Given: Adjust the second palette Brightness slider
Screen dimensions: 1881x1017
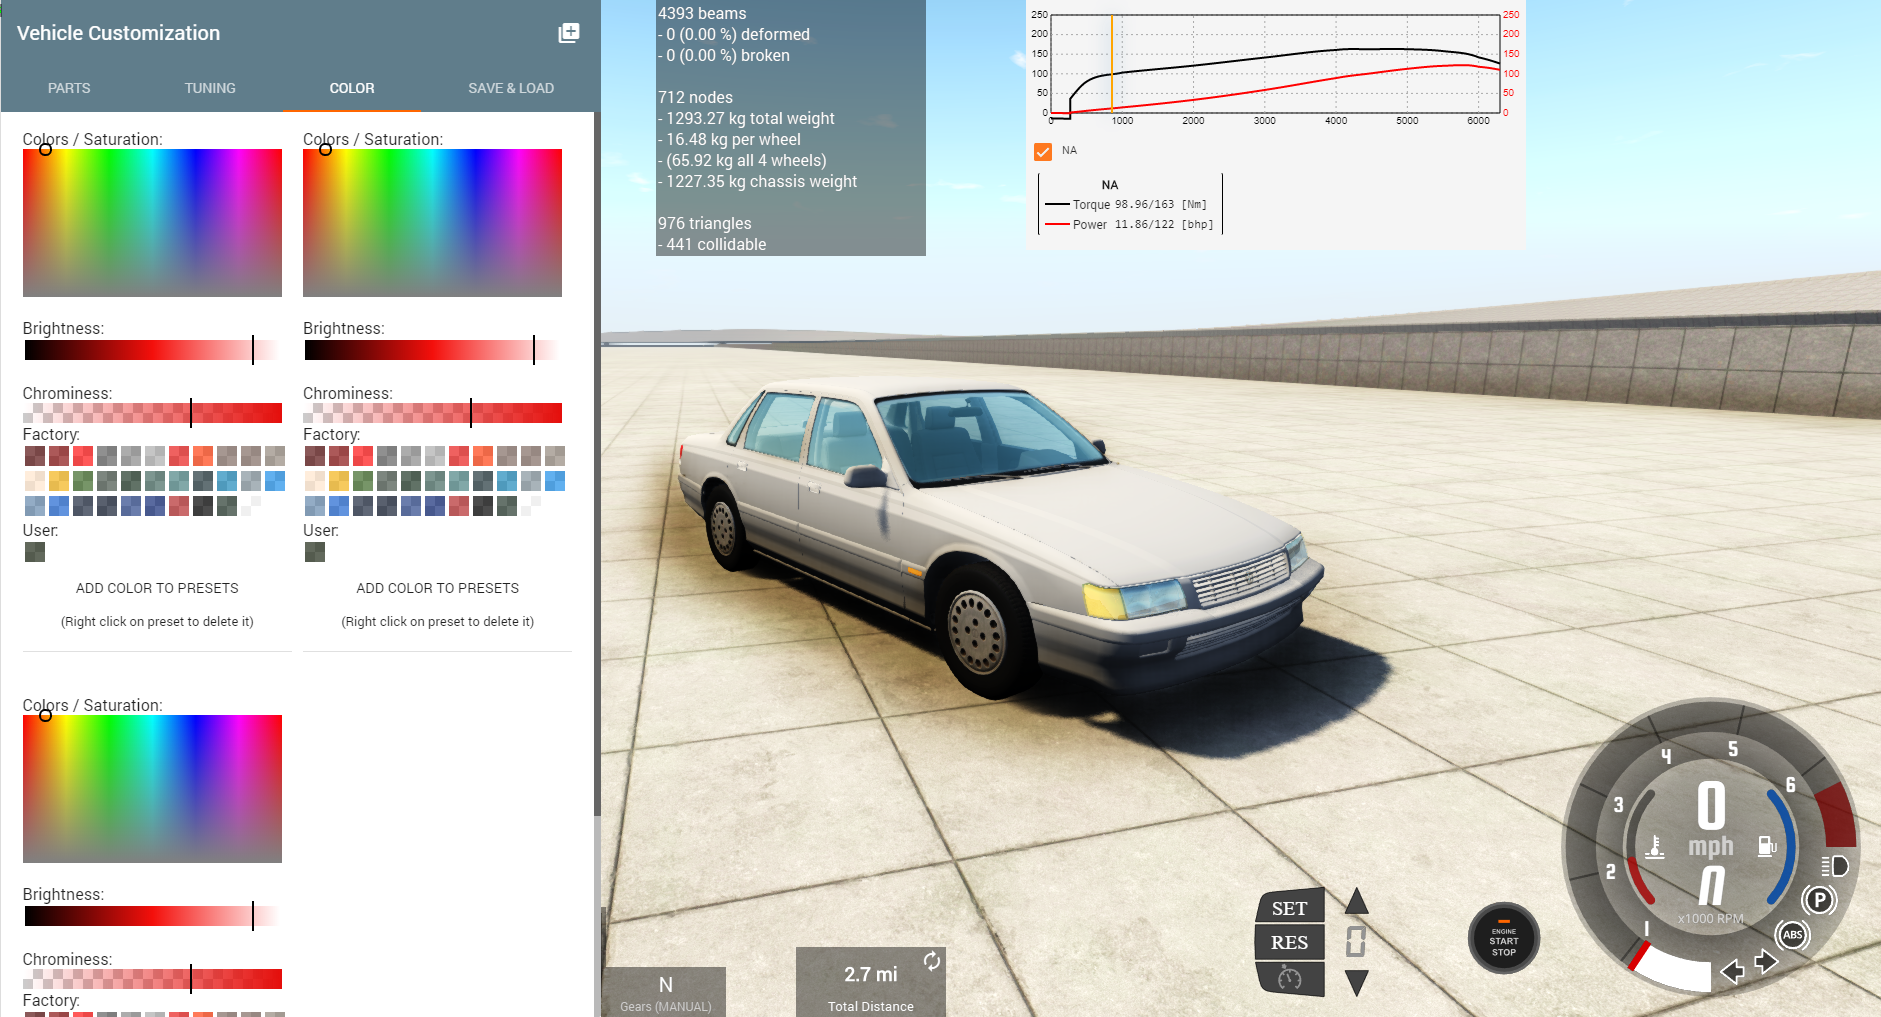Looking at the screenshot, I should pyautogui.click(x=432, y=350).
